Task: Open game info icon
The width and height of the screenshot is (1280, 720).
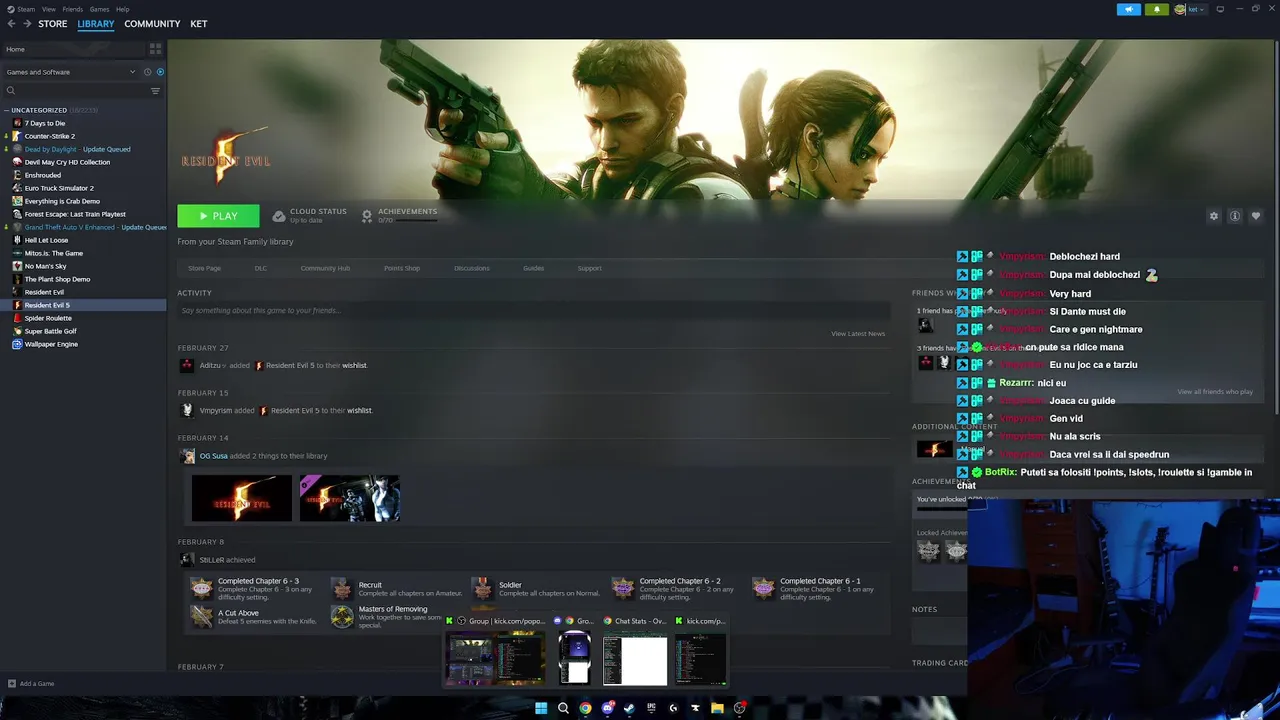Action: click(x=1235, y=216)
